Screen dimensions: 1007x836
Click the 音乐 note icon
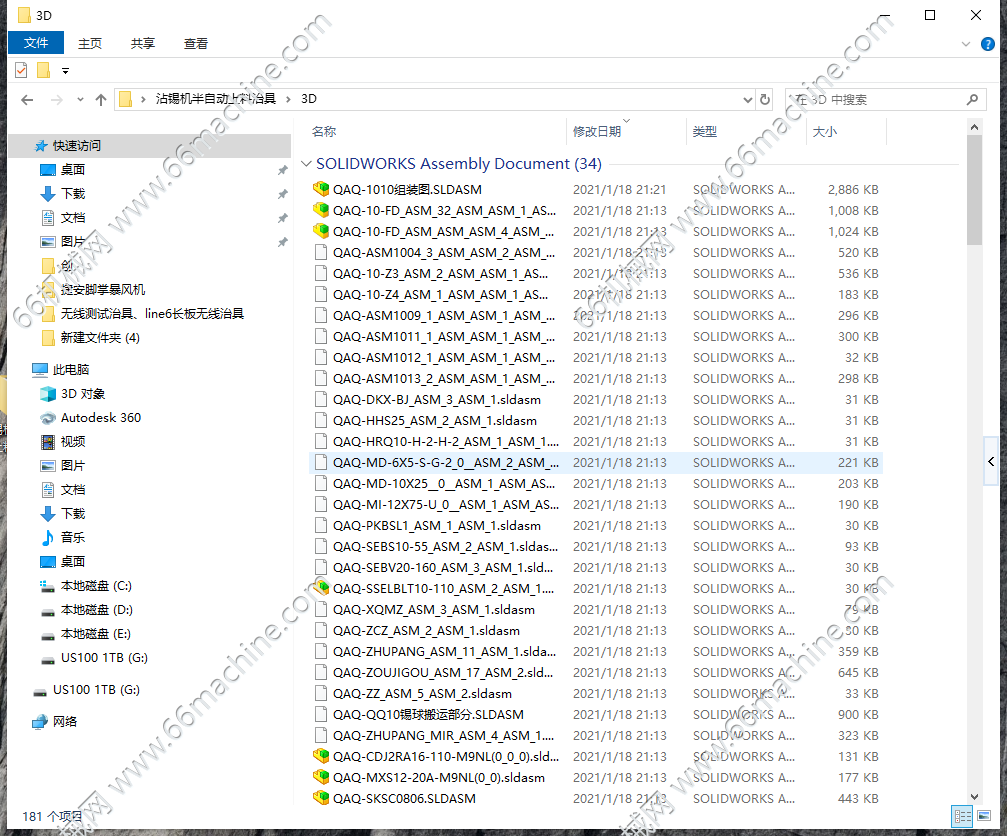tap(48, 537)
